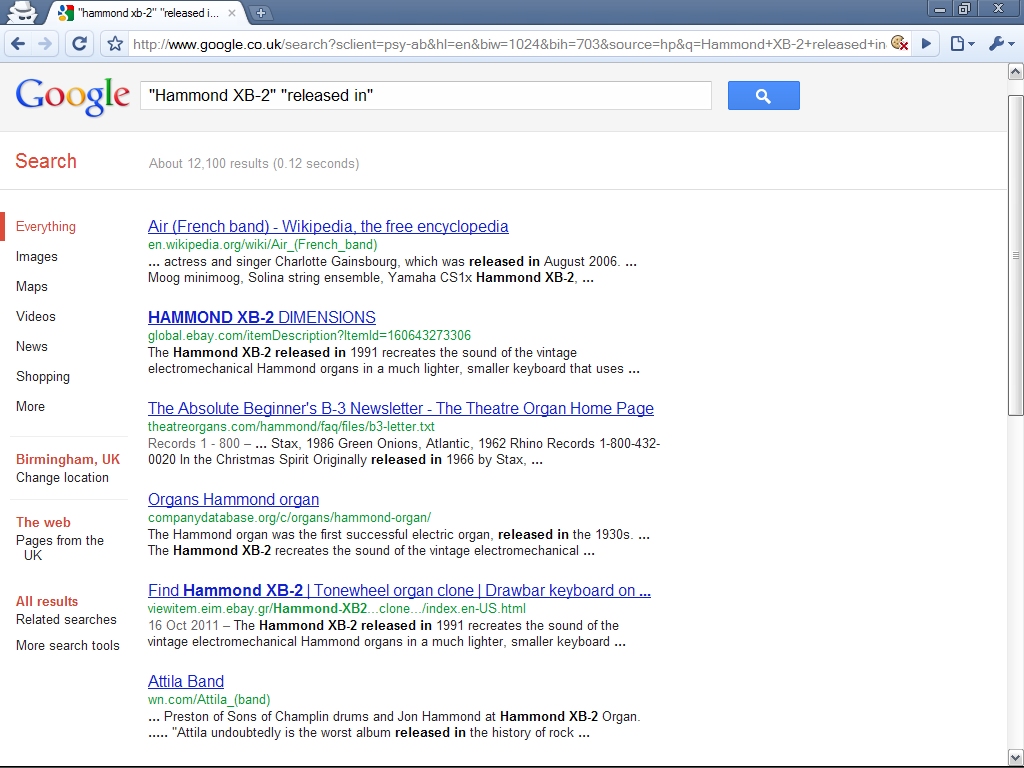The image size is (1024, 768).
Task: Switch to Shopping results
Action: (x=42, y=377)
